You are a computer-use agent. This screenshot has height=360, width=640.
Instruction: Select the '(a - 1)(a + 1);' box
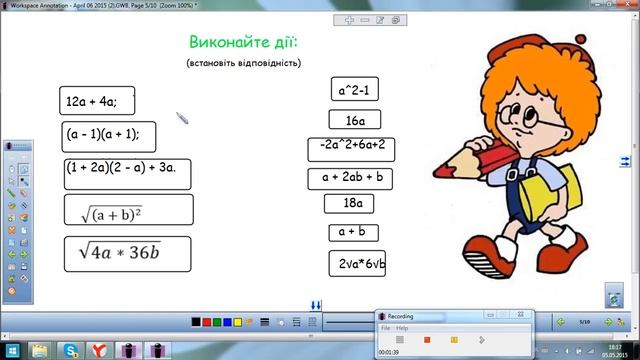(109, 137)
